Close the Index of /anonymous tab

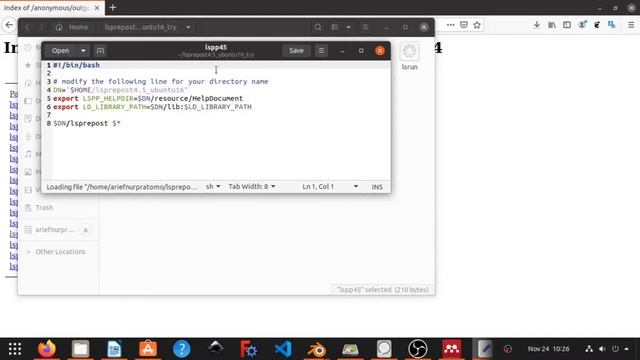(97, 8)
